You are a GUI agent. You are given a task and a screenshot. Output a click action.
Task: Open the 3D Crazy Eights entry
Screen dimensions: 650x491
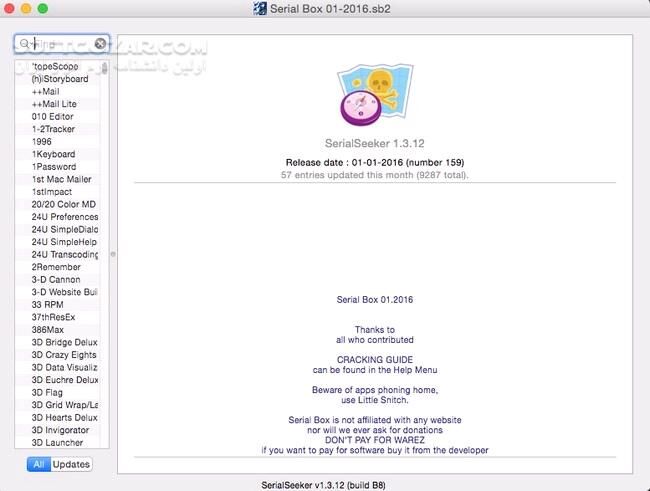tap(63, 355)
